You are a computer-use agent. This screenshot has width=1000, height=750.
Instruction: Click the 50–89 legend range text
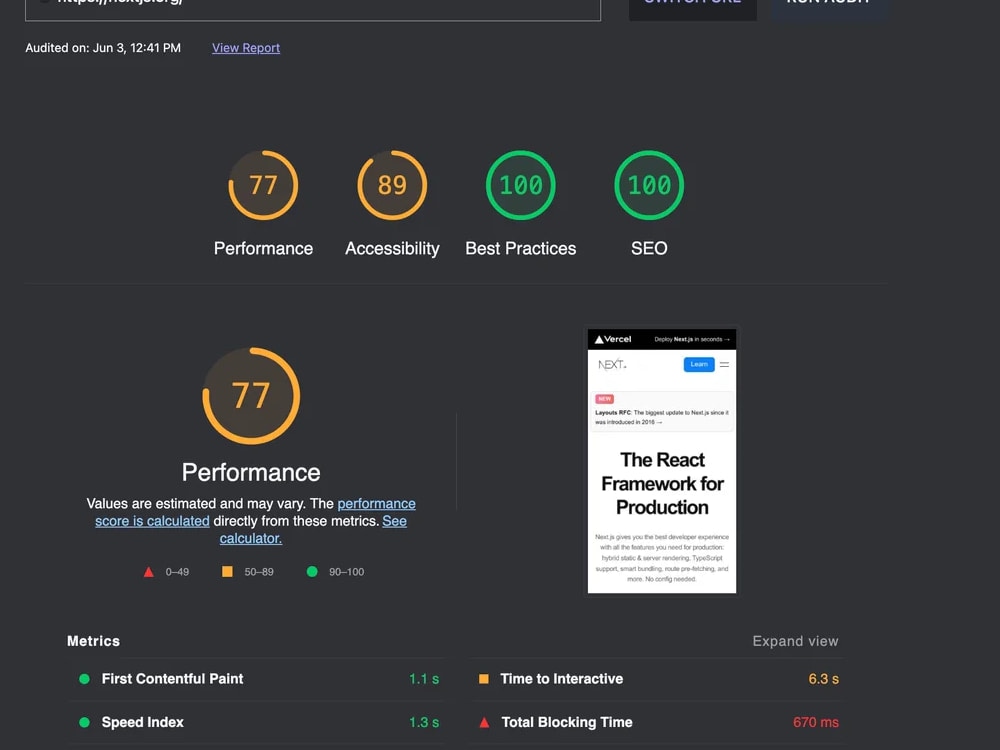[x=259, y=572]
